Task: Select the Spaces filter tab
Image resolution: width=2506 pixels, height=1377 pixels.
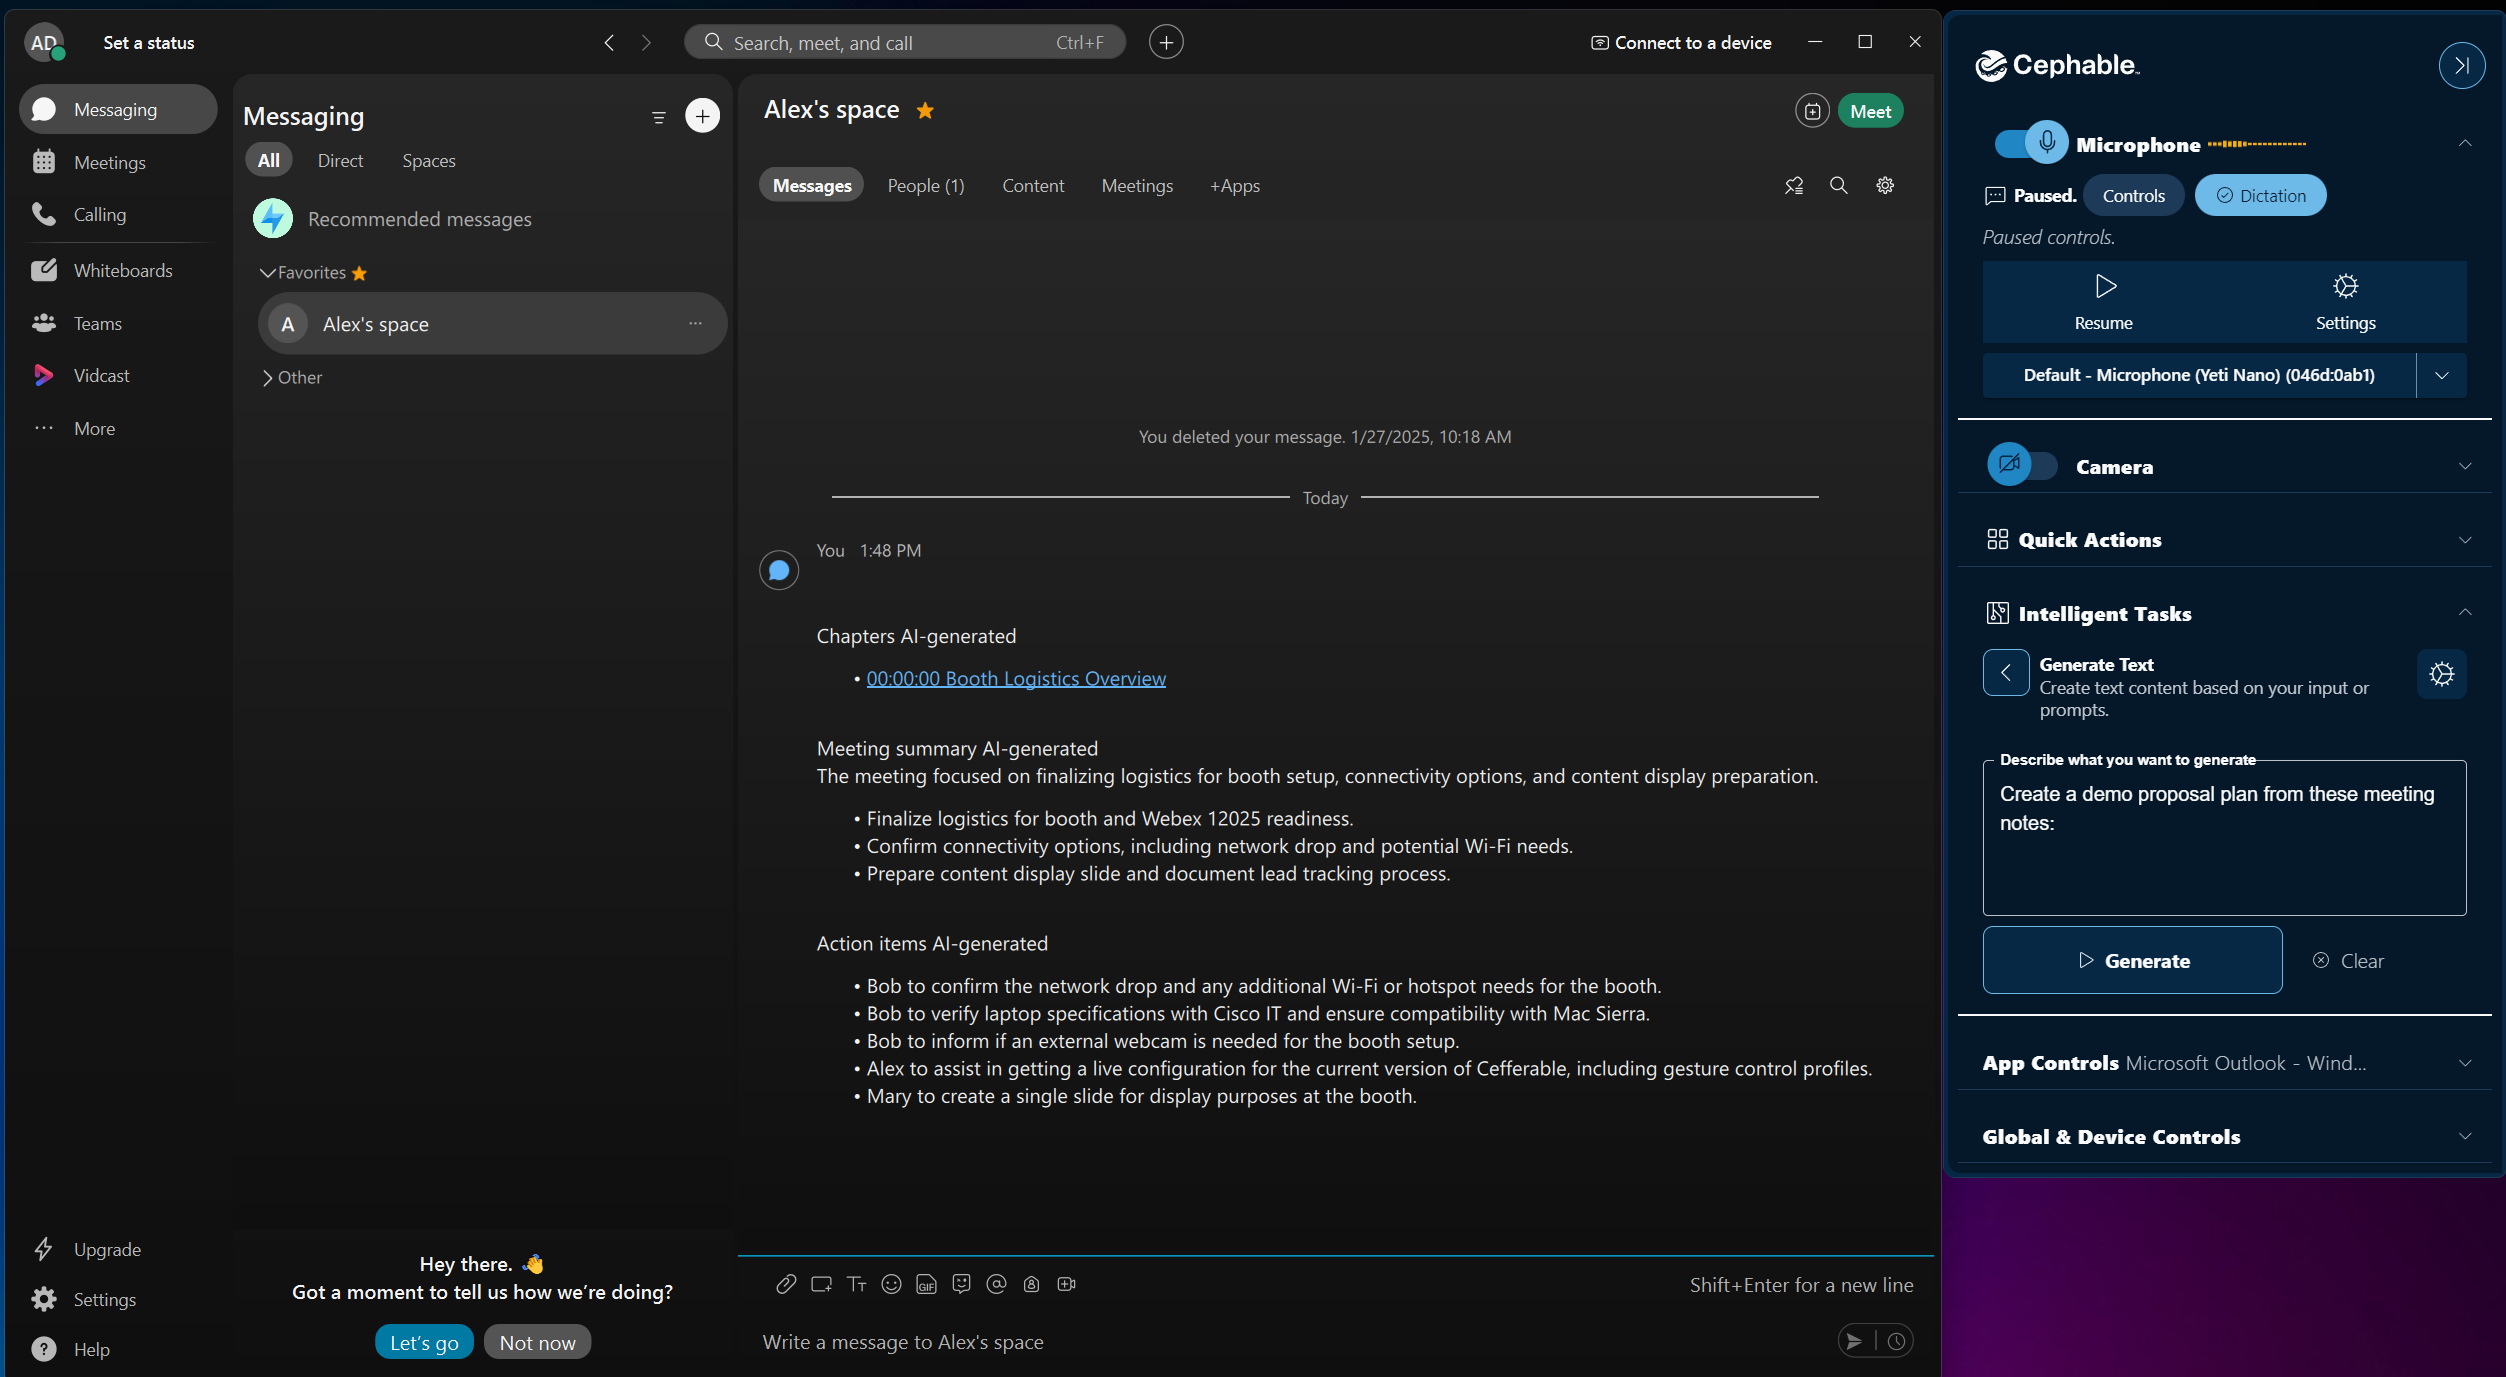Action: pos(428,161)
